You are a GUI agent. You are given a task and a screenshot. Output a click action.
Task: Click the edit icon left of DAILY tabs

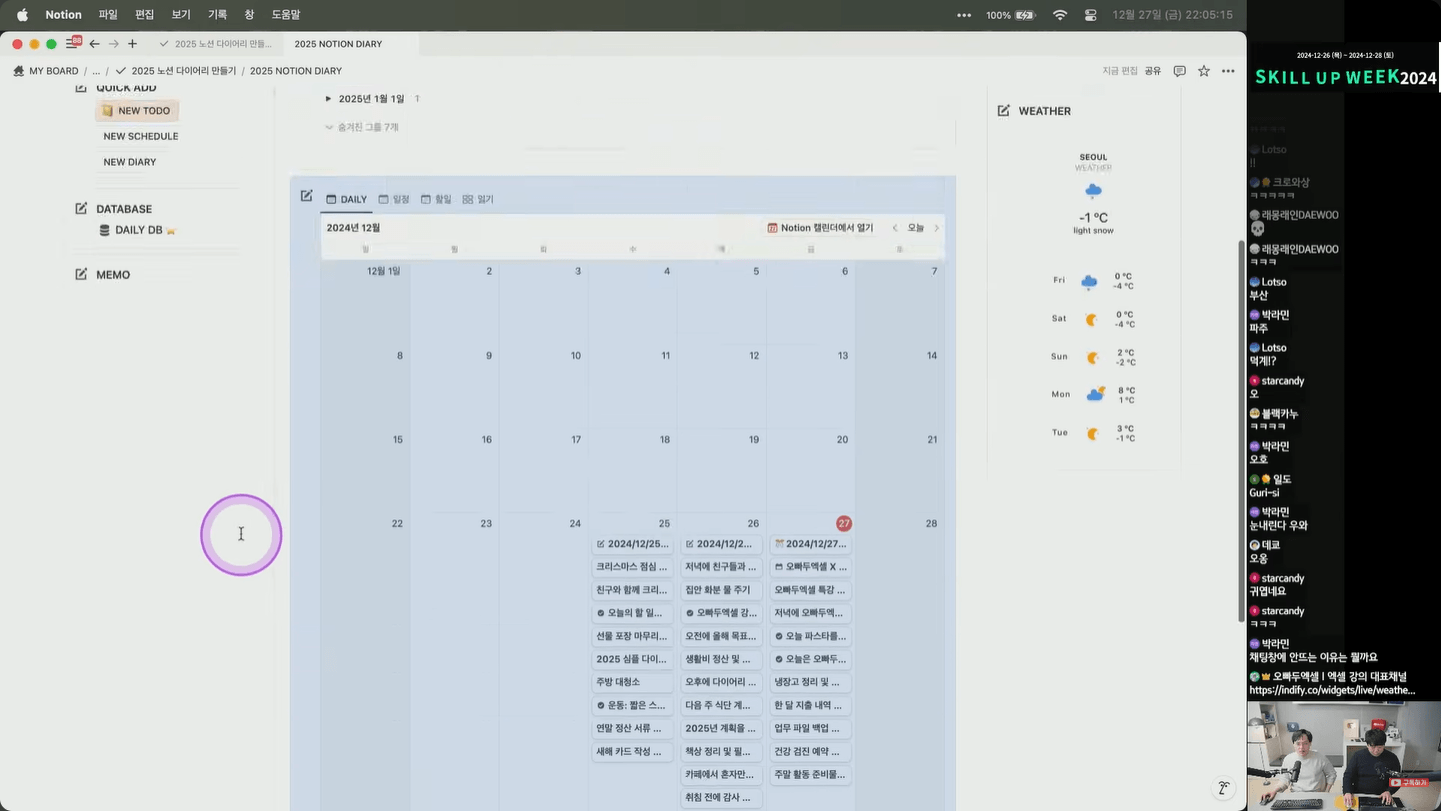307,196
